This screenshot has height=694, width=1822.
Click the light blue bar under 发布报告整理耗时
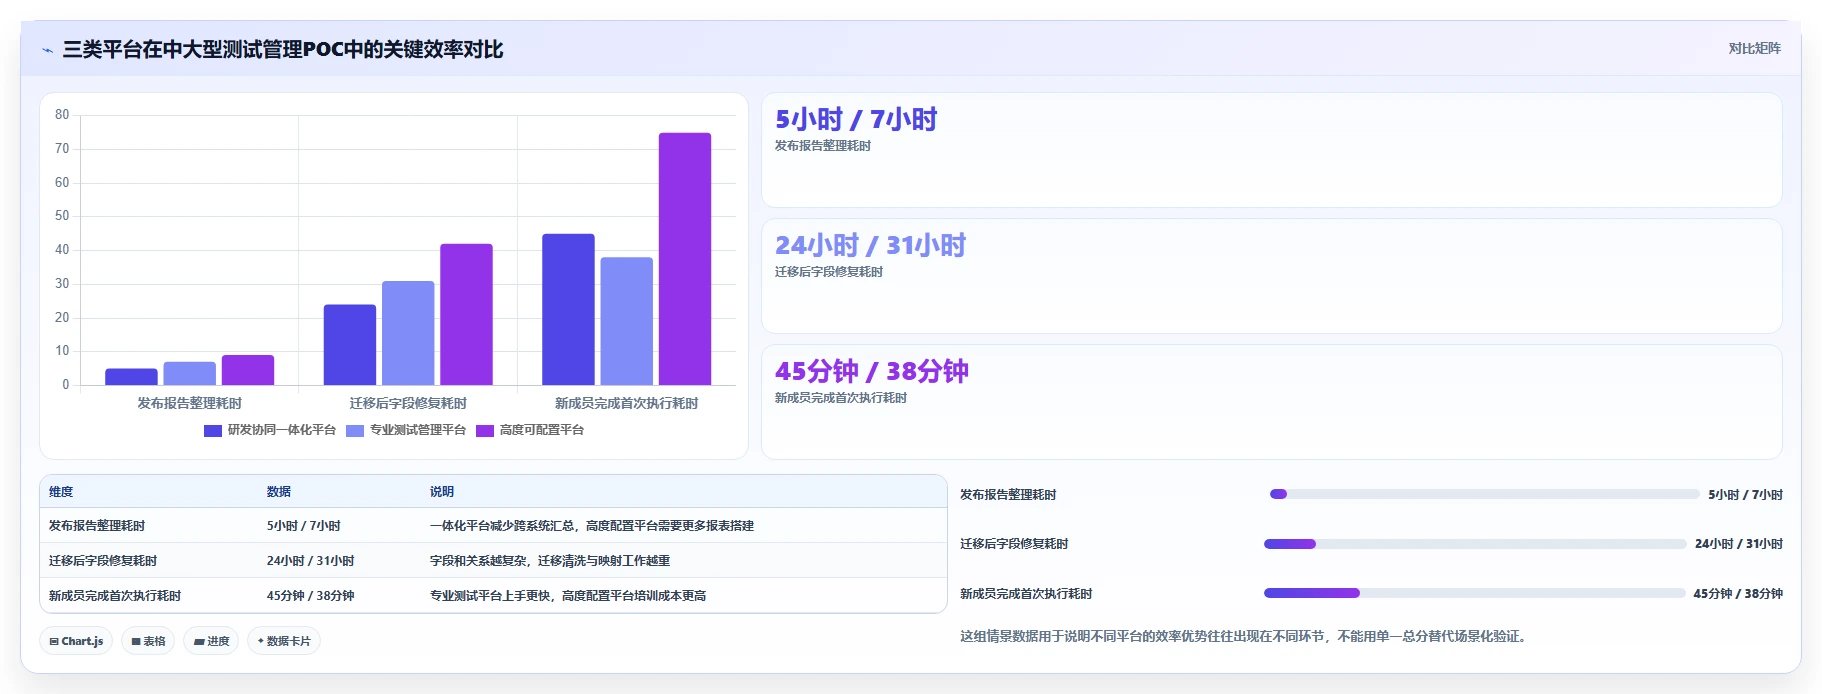(190, 373)
